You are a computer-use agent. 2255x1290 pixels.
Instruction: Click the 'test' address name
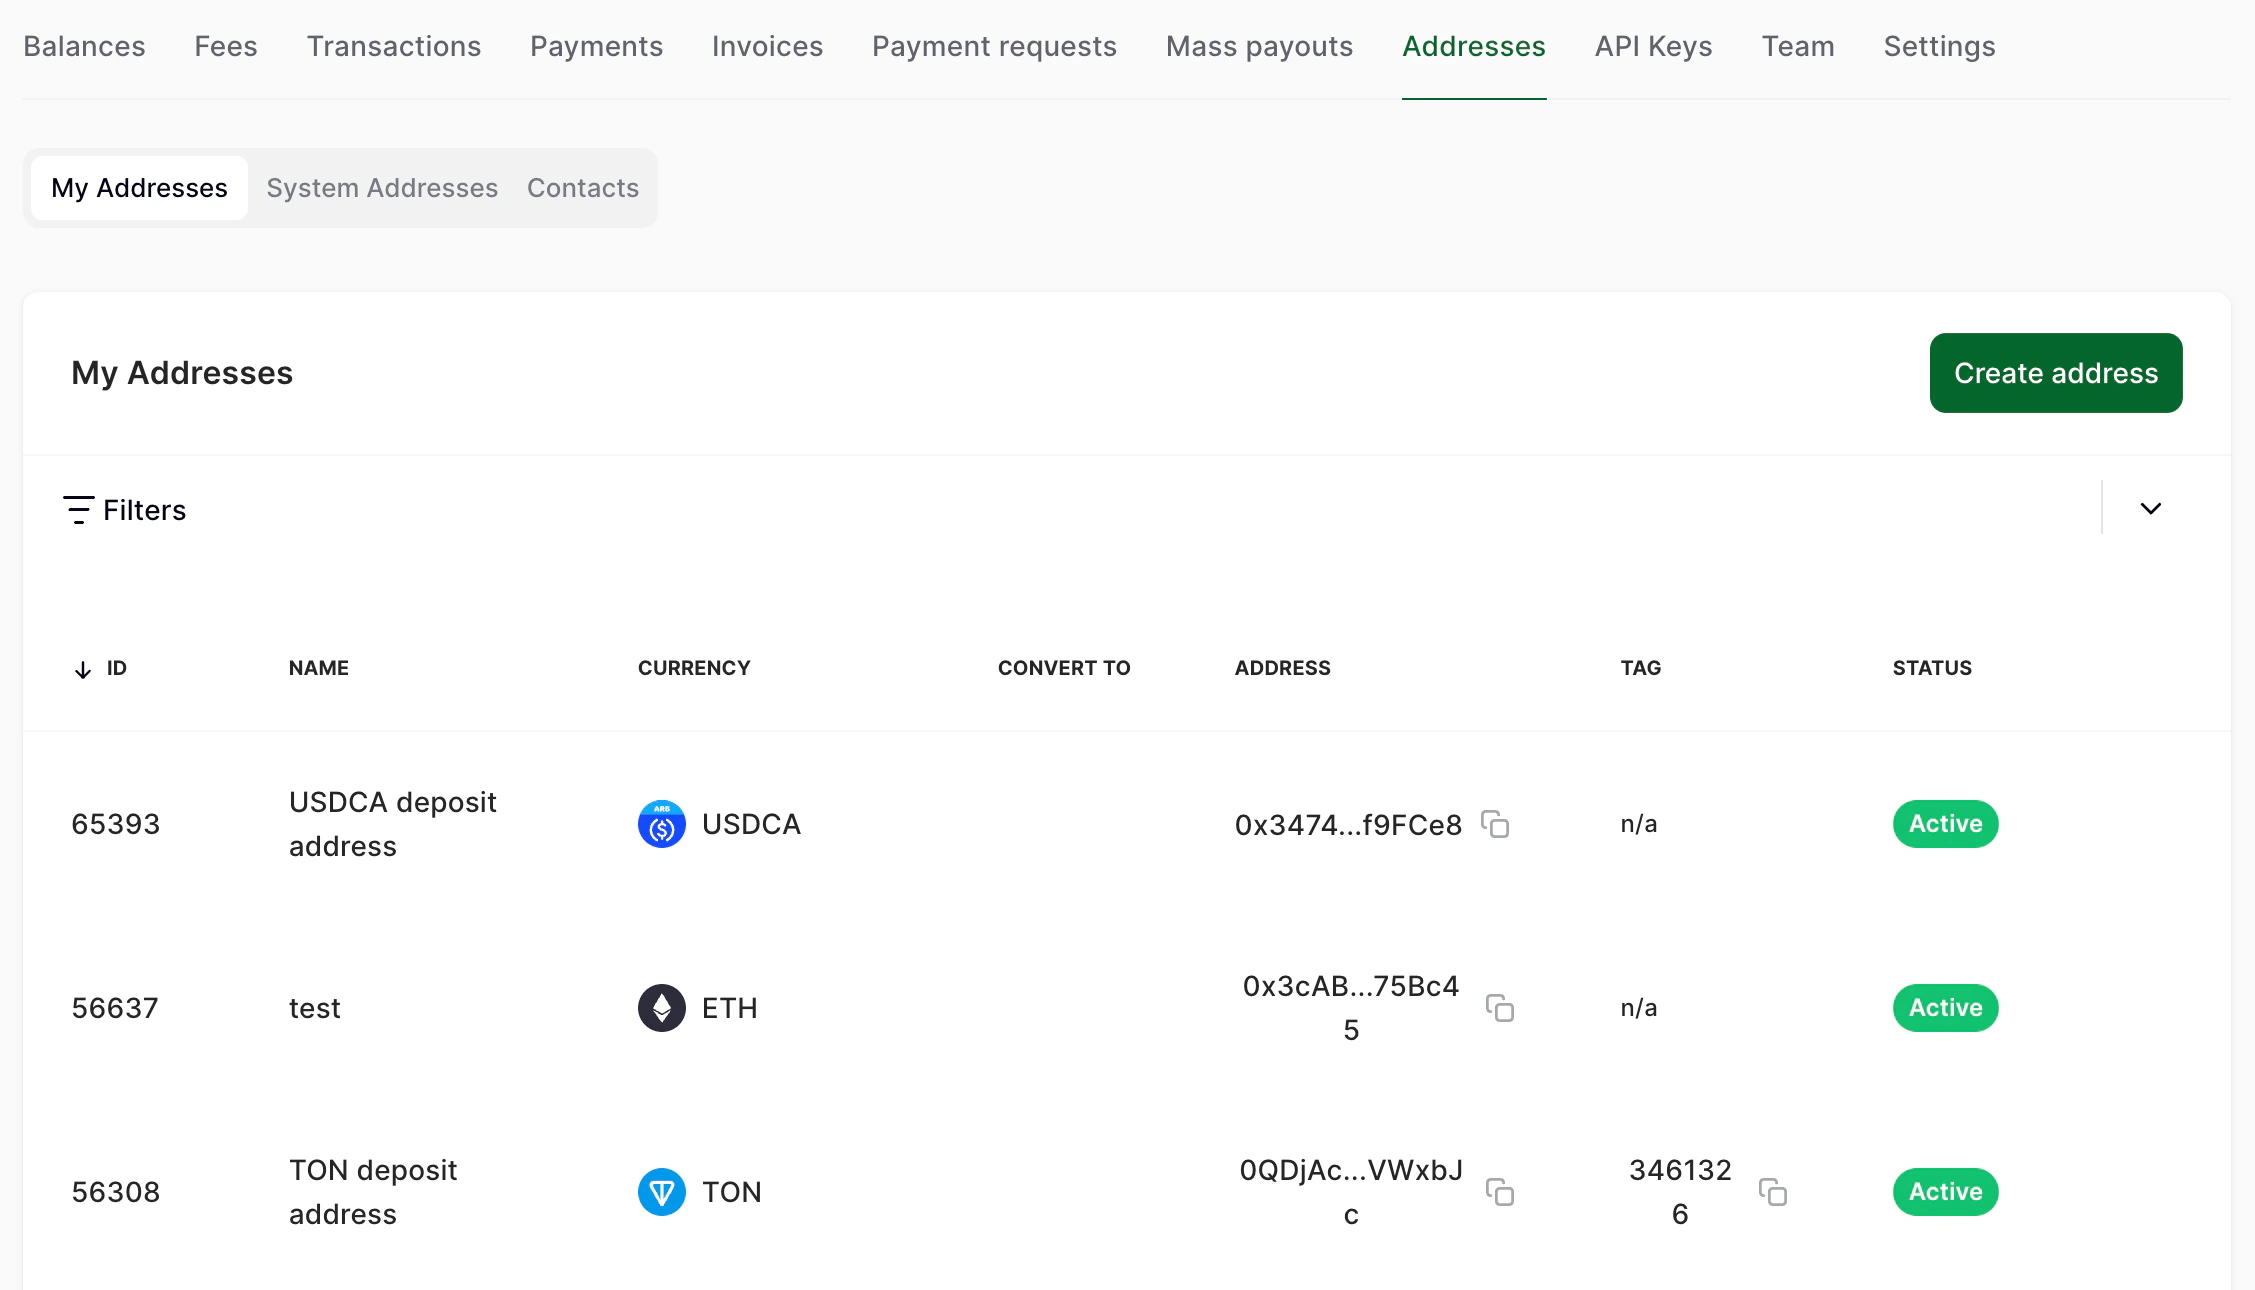(315, 1008)
